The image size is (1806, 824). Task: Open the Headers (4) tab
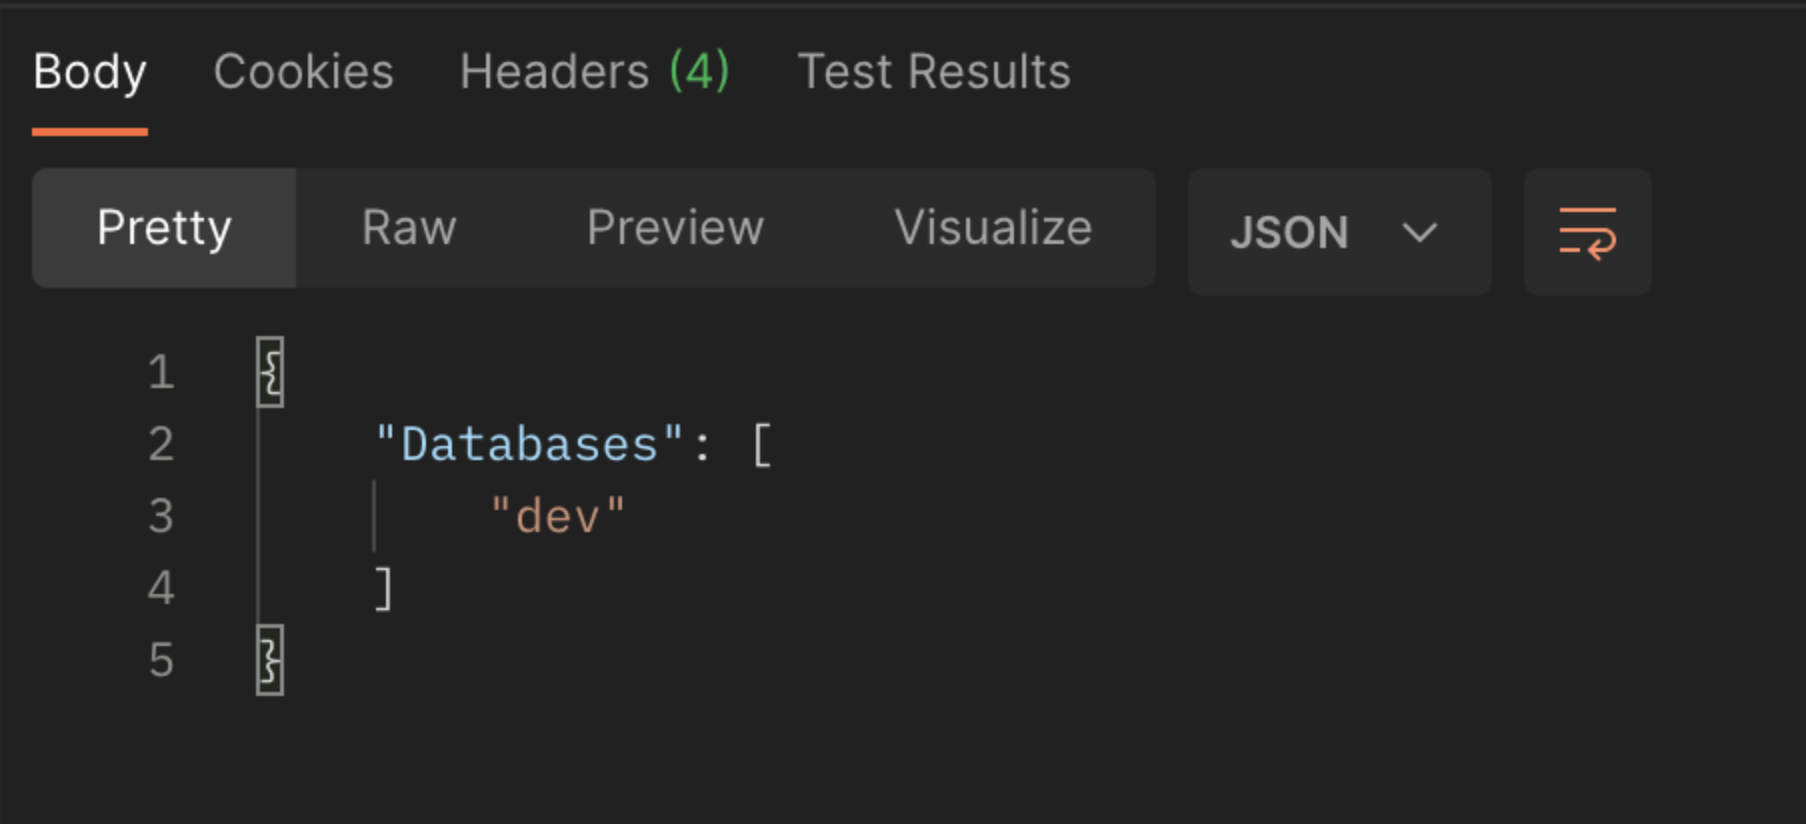coord(595,72)
